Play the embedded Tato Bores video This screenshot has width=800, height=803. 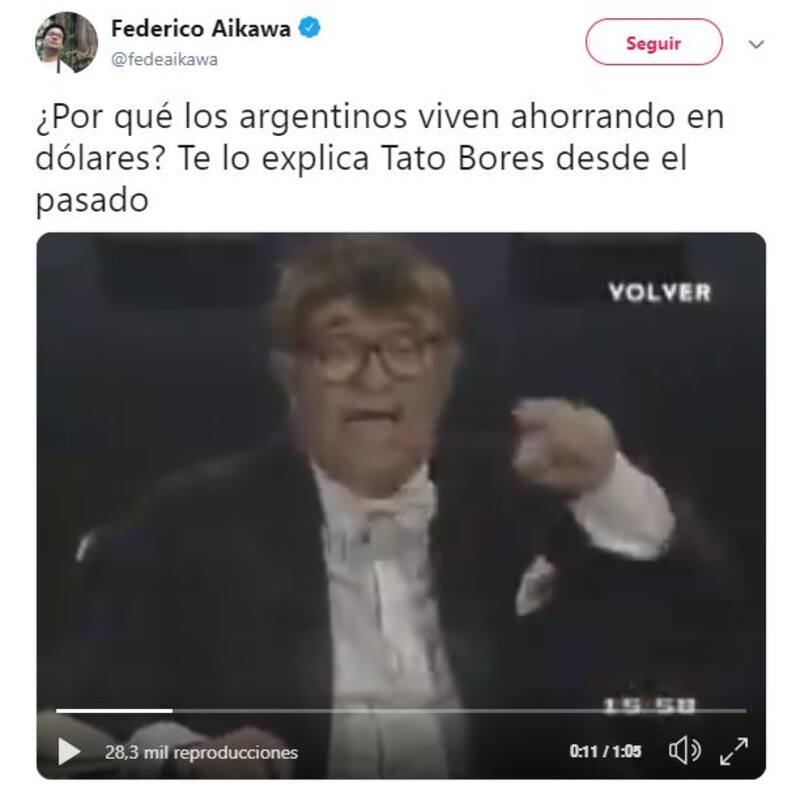pos(69,751)
